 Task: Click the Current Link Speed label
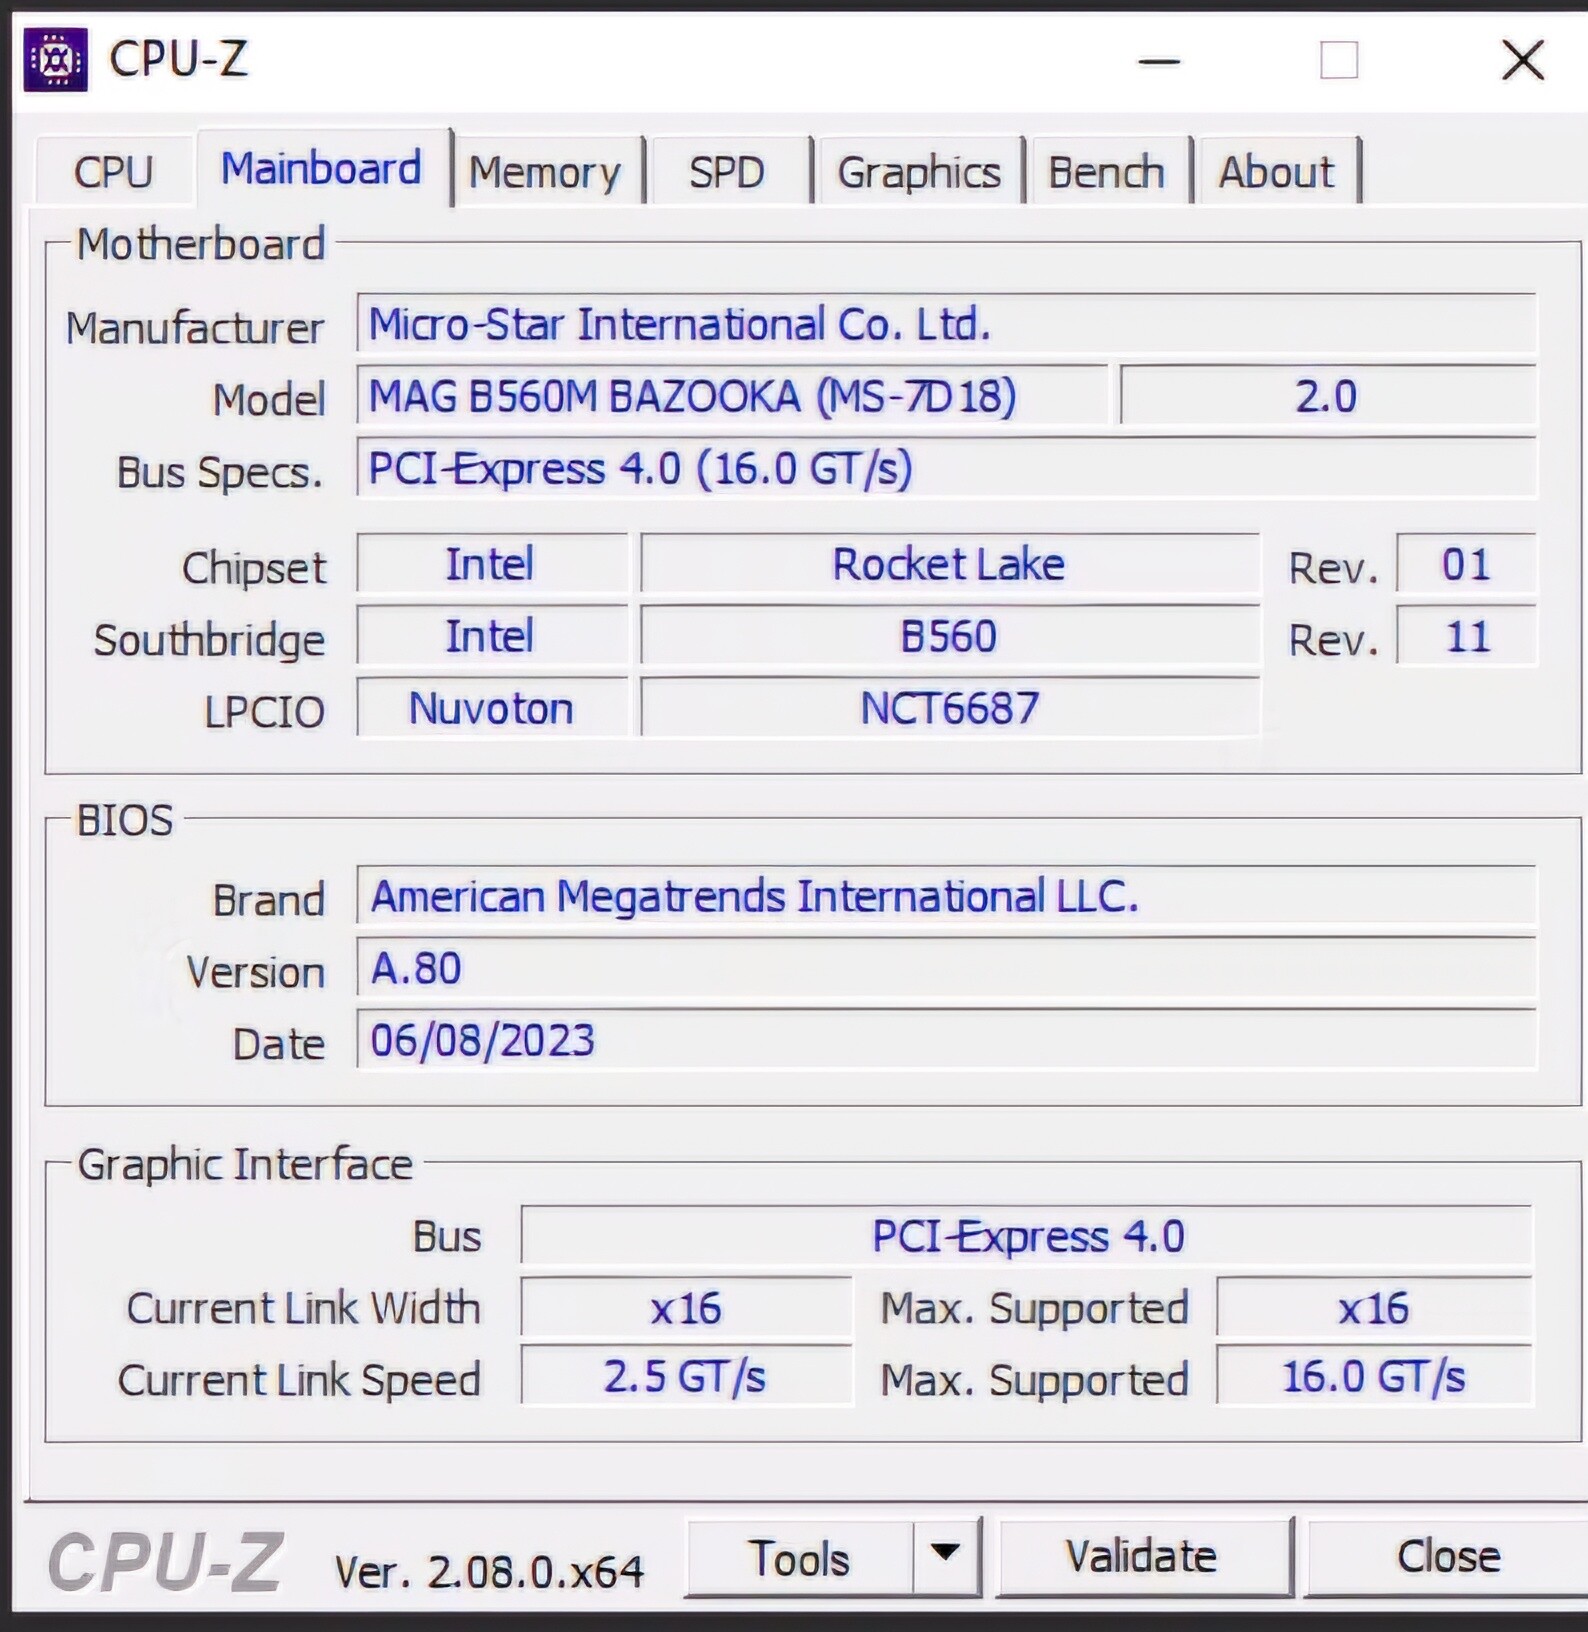(x=299, y=1380)
